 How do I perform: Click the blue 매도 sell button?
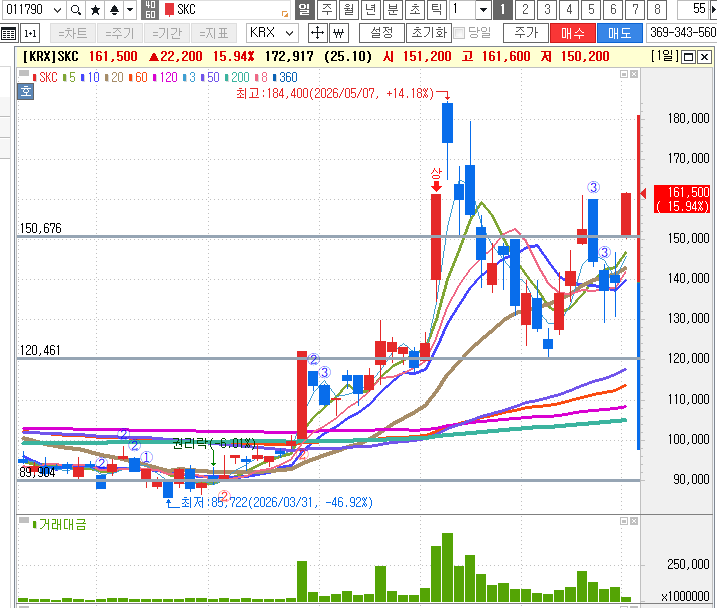point(620,33)
